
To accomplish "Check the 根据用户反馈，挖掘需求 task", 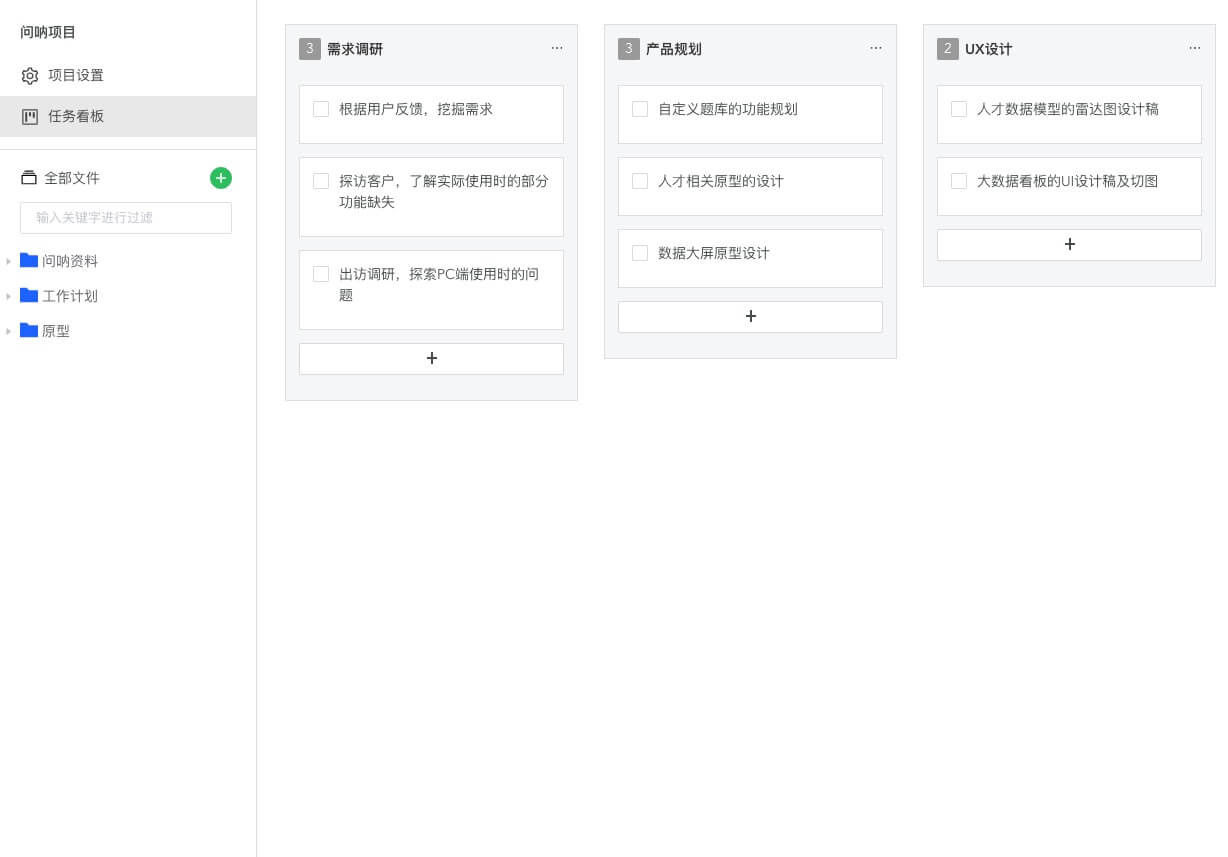I will point(321,109).
